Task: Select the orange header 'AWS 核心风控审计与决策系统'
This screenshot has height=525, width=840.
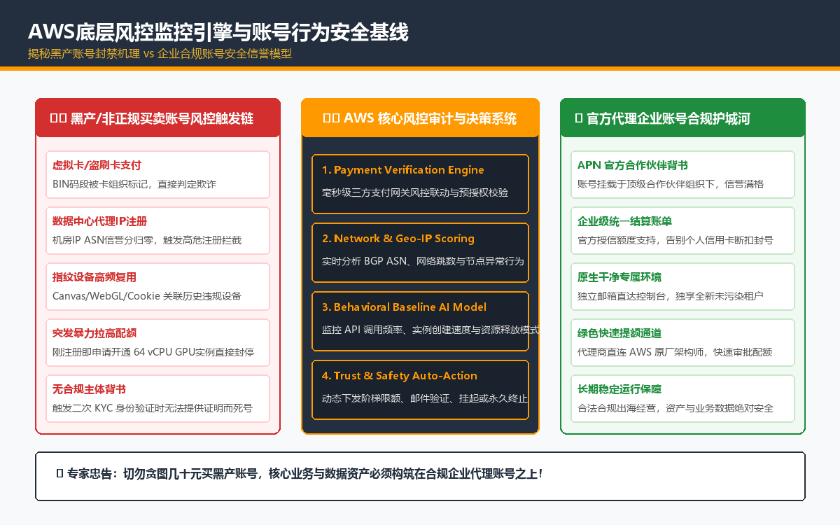Action: pyautogui.click(x=420, y=118)
